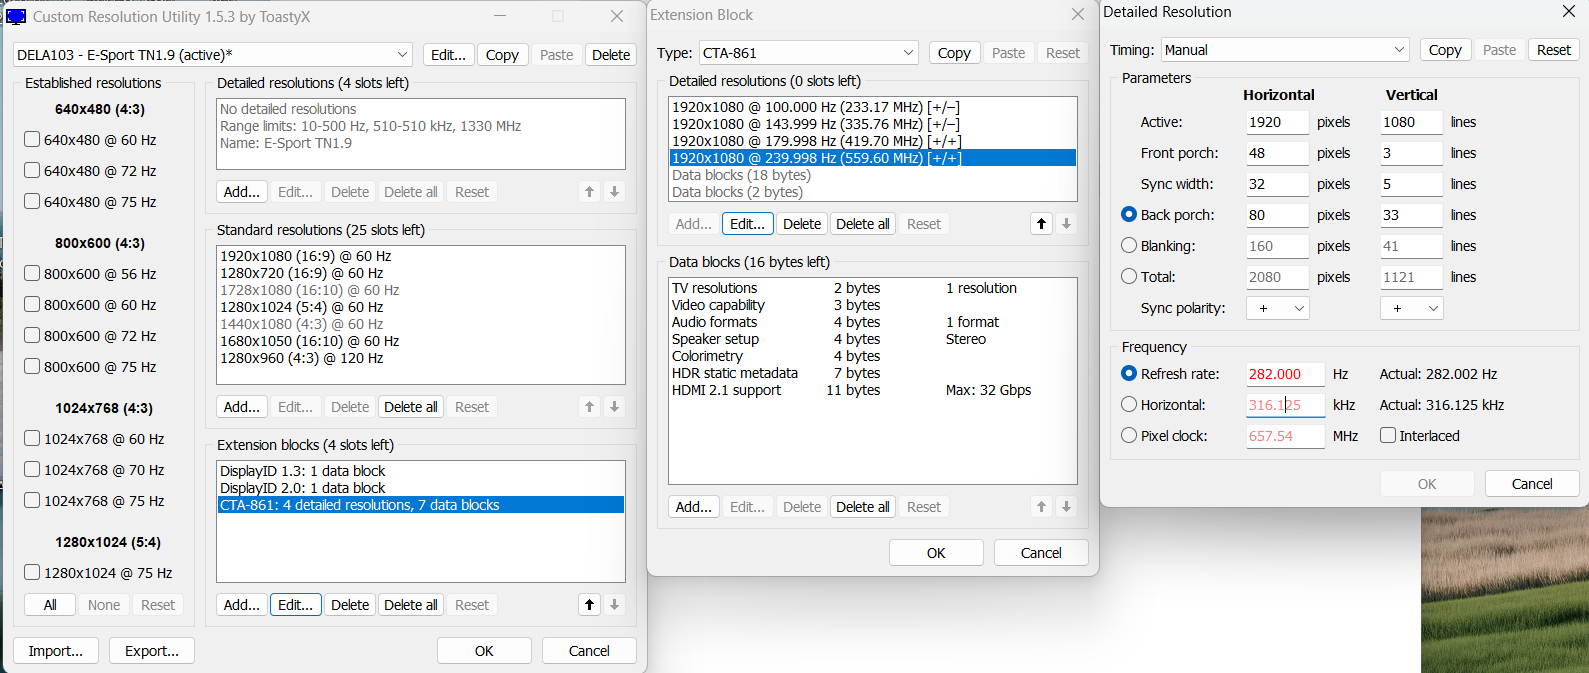Viewport: 1589px width, 673px height.
Task: Click down arrow under Data blocks list
Action: [x=1066, y=507]
